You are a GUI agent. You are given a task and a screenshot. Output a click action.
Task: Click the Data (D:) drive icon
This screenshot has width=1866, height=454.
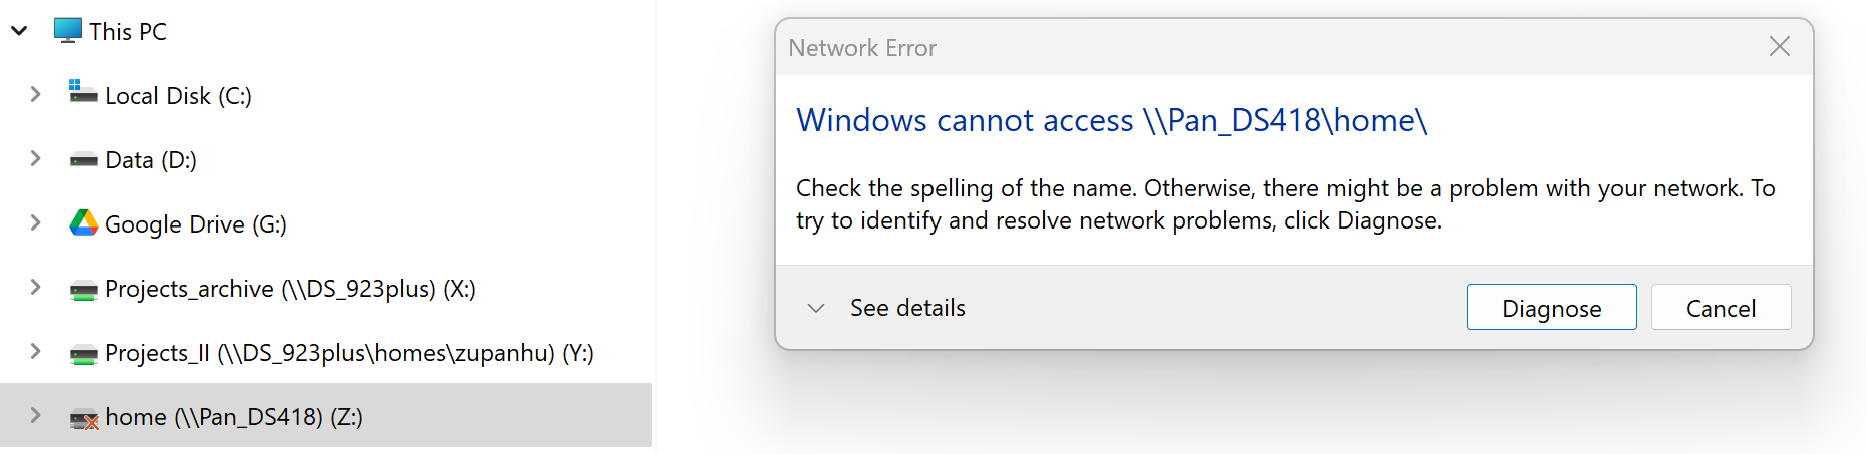(x=83, y=160)
